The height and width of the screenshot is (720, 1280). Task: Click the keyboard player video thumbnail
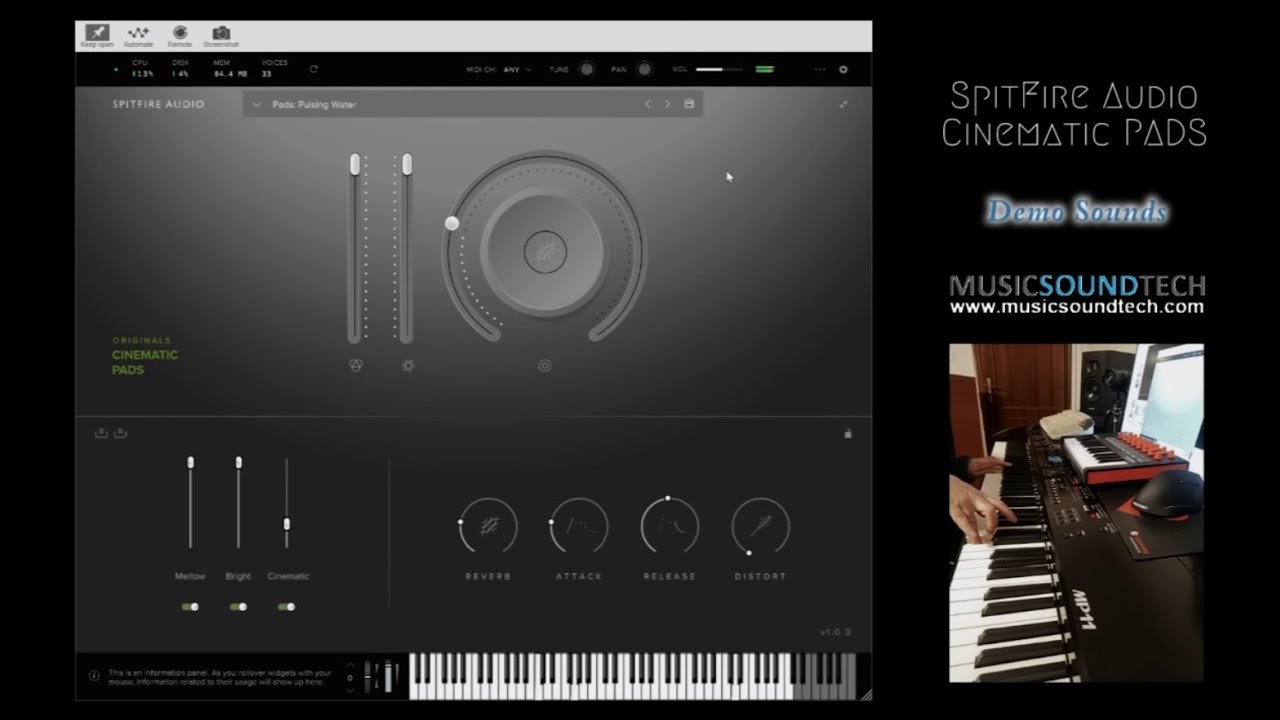click(x=1076, y=513)
